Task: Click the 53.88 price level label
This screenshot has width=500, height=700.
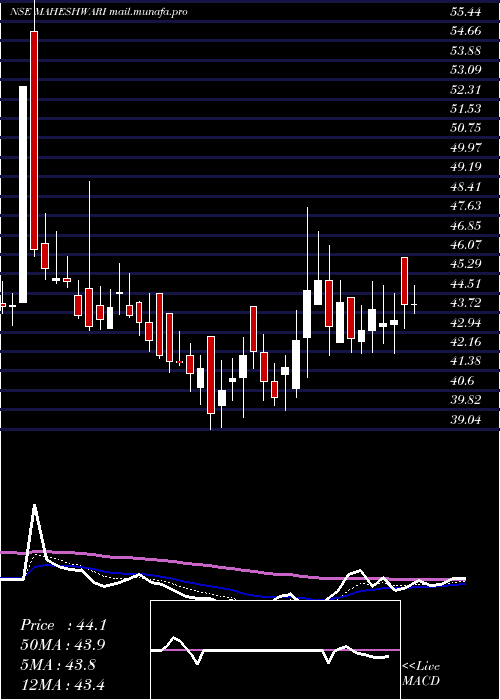Action: 466,51
